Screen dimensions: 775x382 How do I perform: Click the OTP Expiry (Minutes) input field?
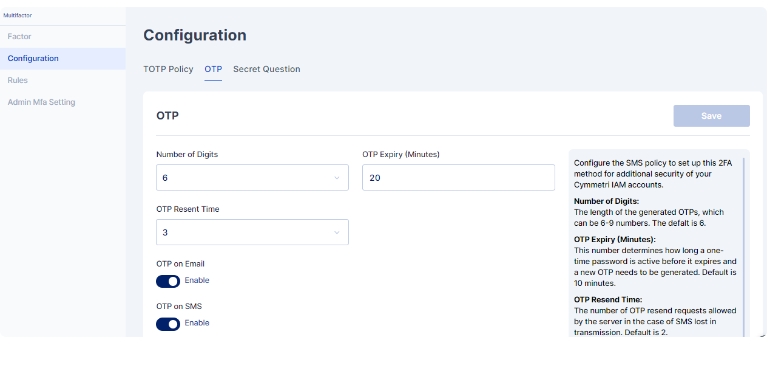pyautogui.click(x=458, y=178)
